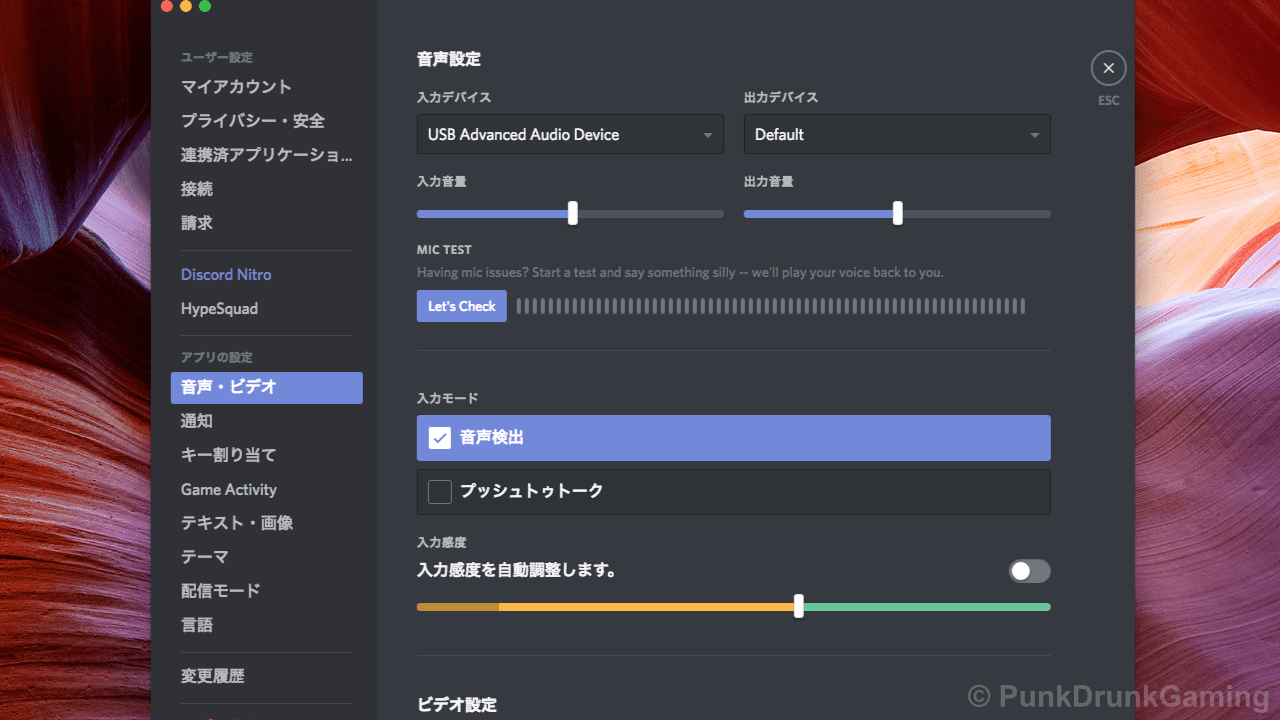The width and height of the screenshot is (1280, 720).
Task: Click the input sensitivity slider handle
Action: click(798, 606)
